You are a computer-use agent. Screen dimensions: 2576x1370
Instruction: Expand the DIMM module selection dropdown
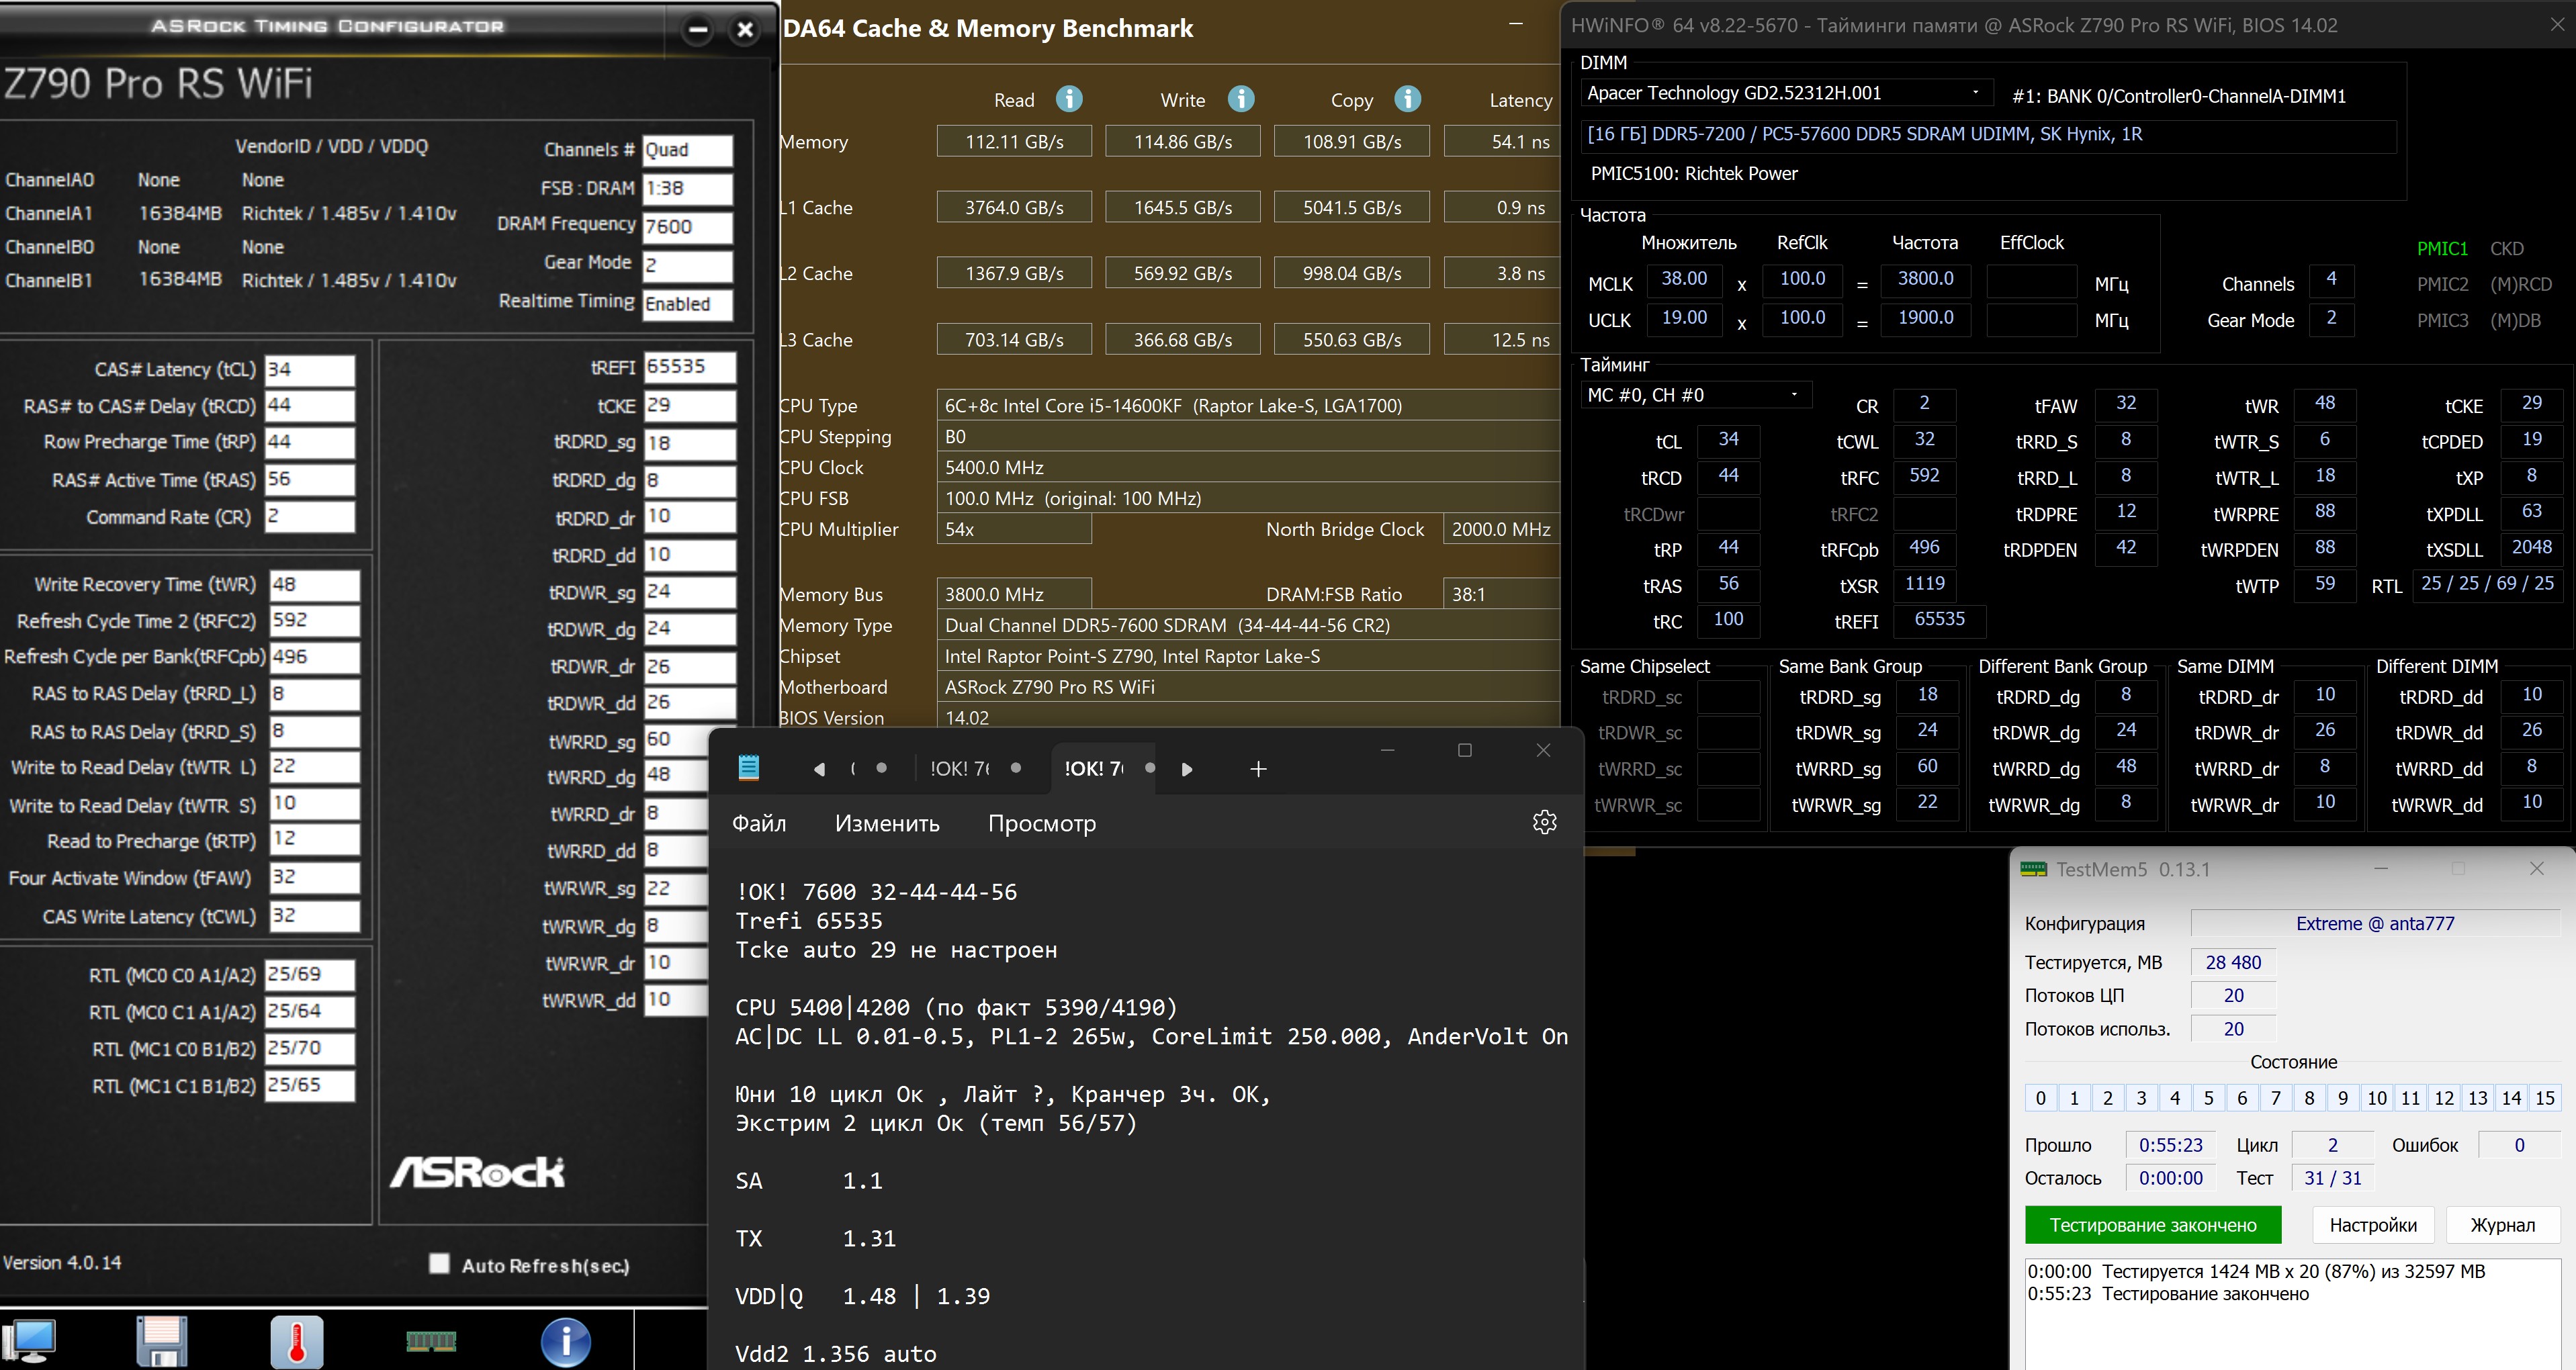point(1975,93)
